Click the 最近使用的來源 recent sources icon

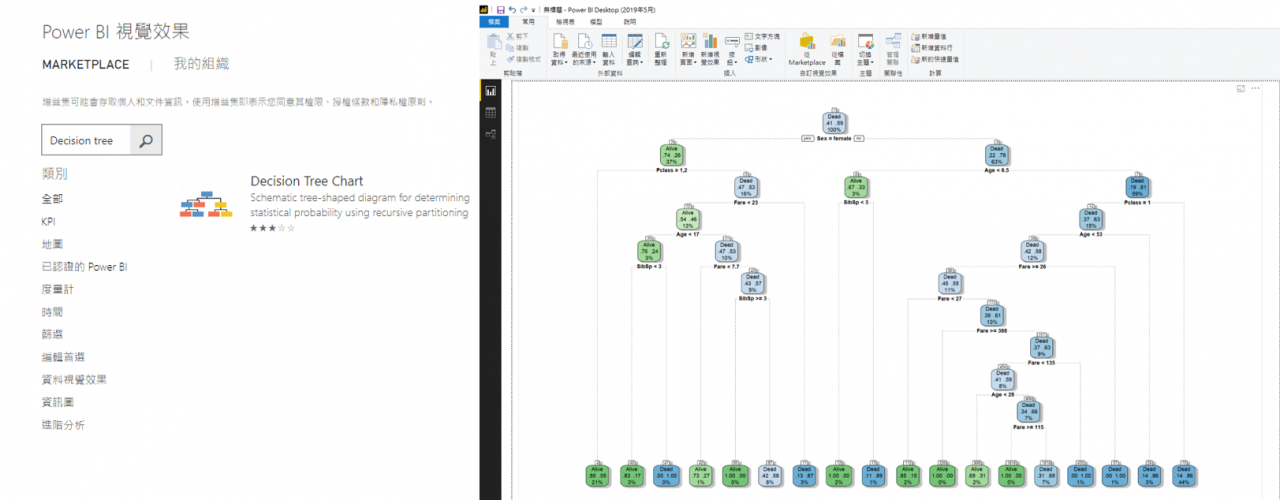pos(585,41)
